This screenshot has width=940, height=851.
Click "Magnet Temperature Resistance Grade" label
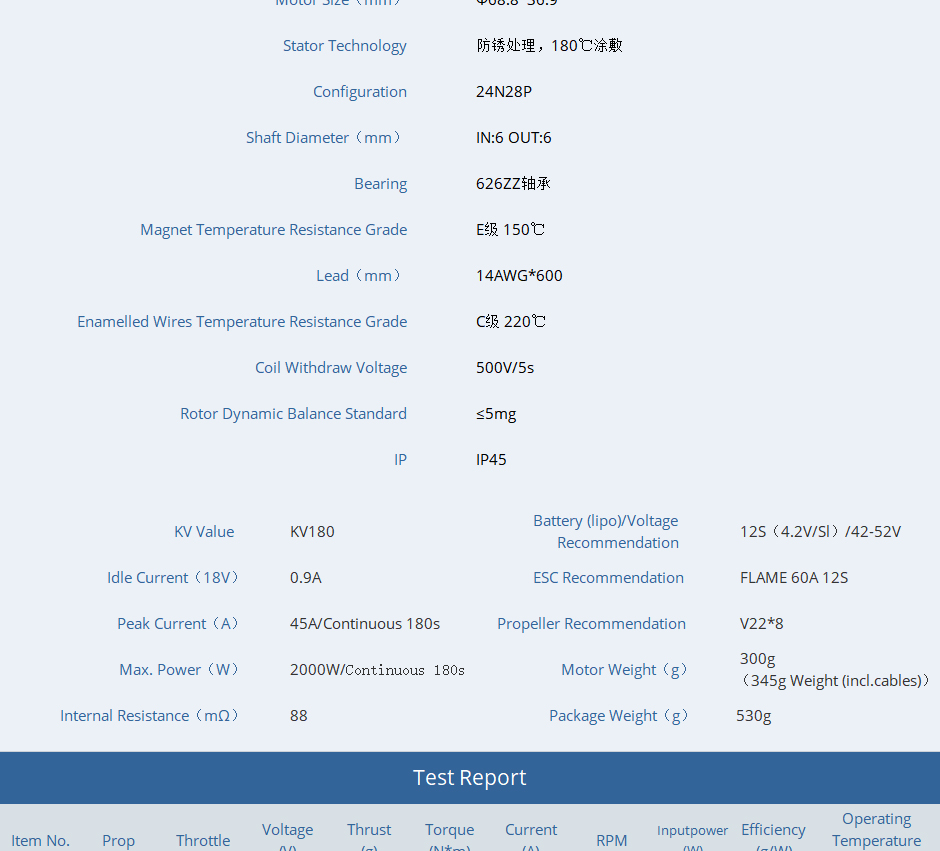pyautogui.click(x=273, y=230)
